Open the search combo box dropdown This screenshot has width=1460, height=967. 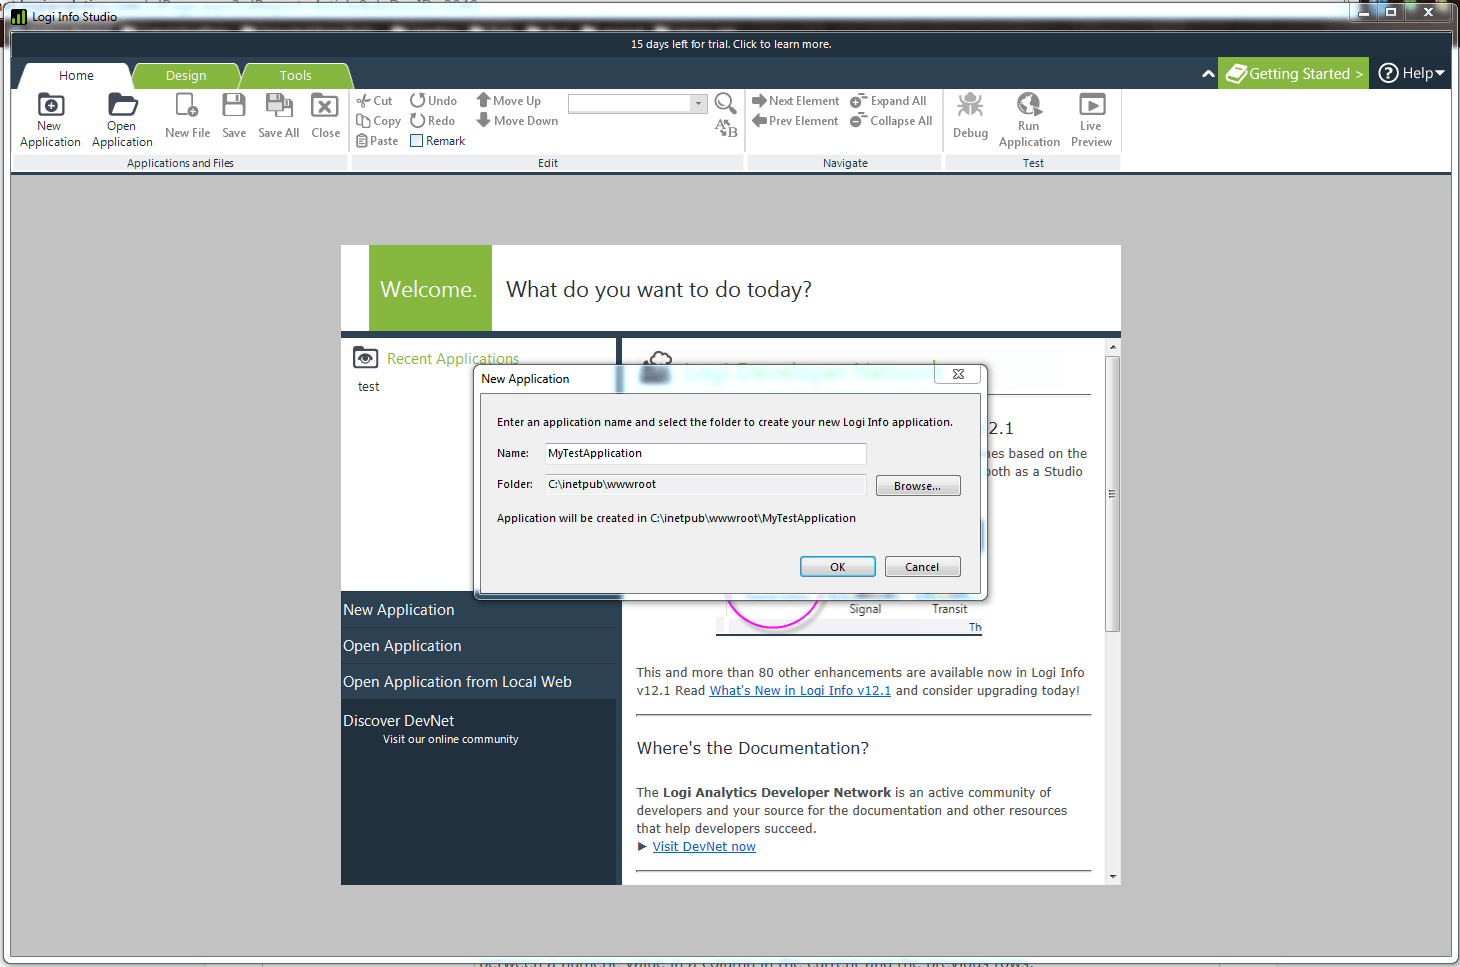tap(698, 104)
